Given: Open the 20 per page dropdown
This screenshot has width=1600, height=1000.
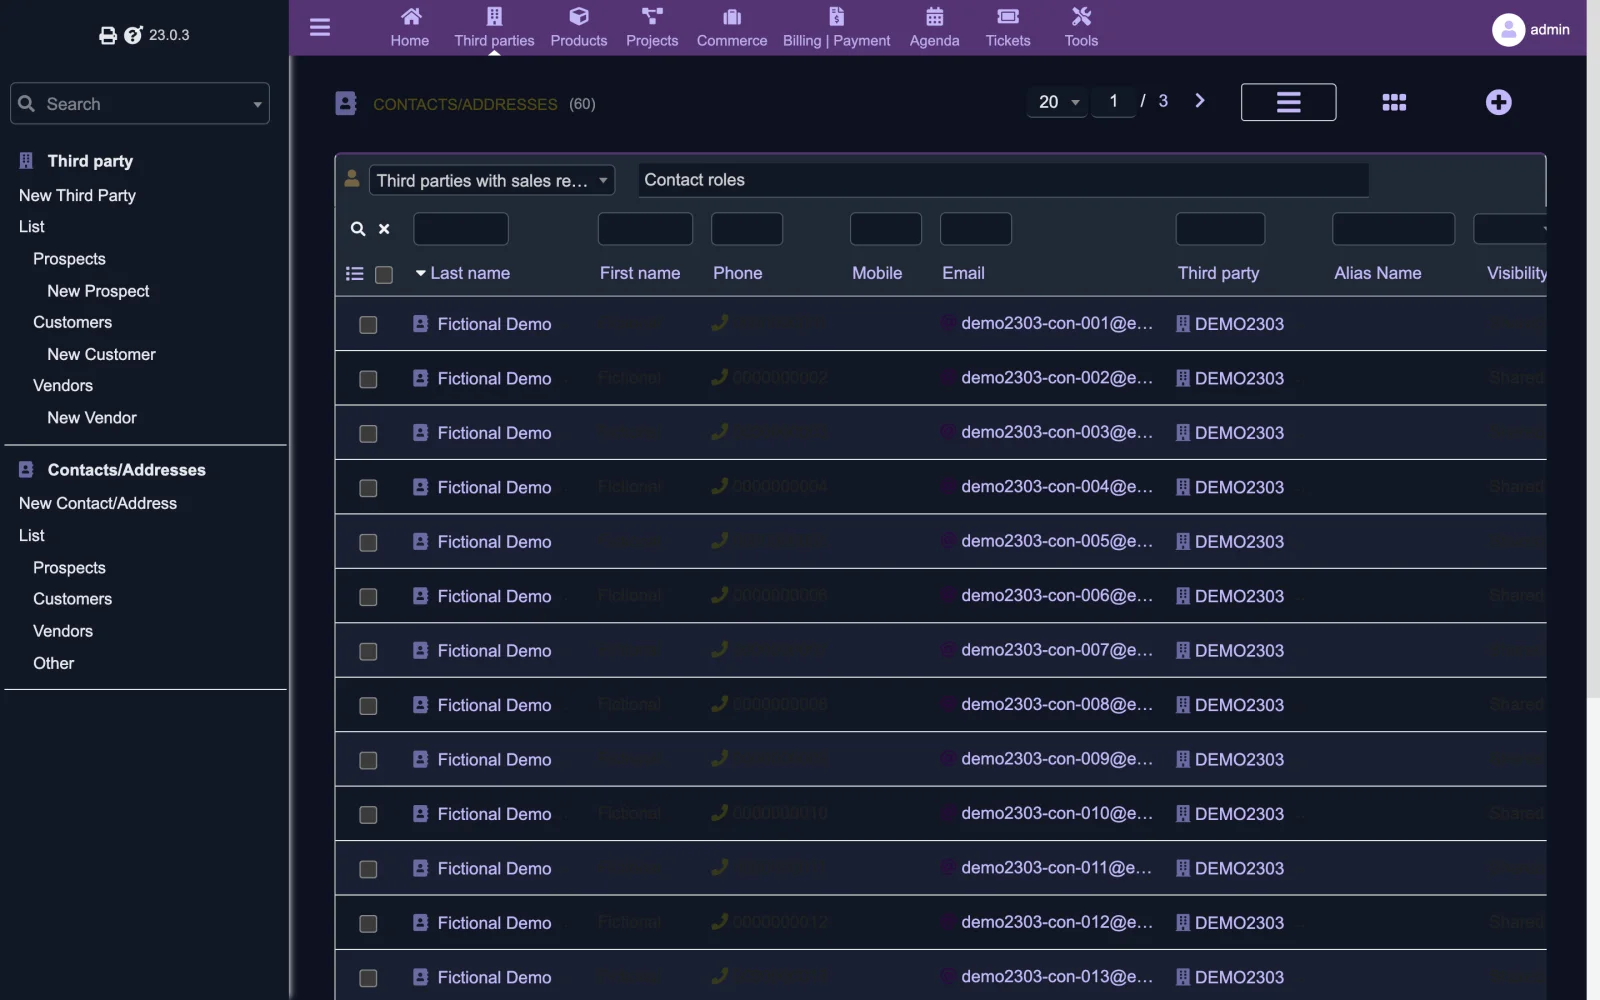Looking at the screenshot, I should point(1058,102).
